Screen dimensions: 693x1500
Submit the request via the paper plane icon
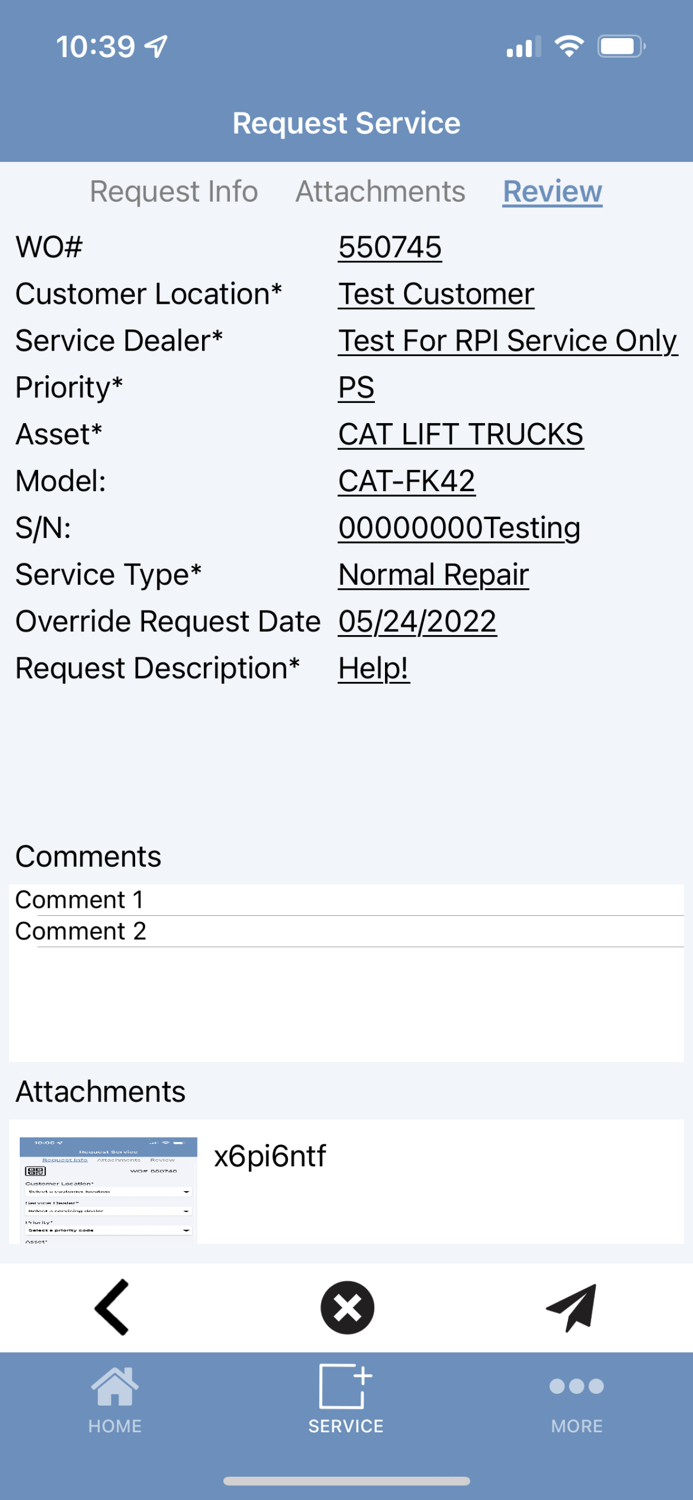coord(572,1307)
